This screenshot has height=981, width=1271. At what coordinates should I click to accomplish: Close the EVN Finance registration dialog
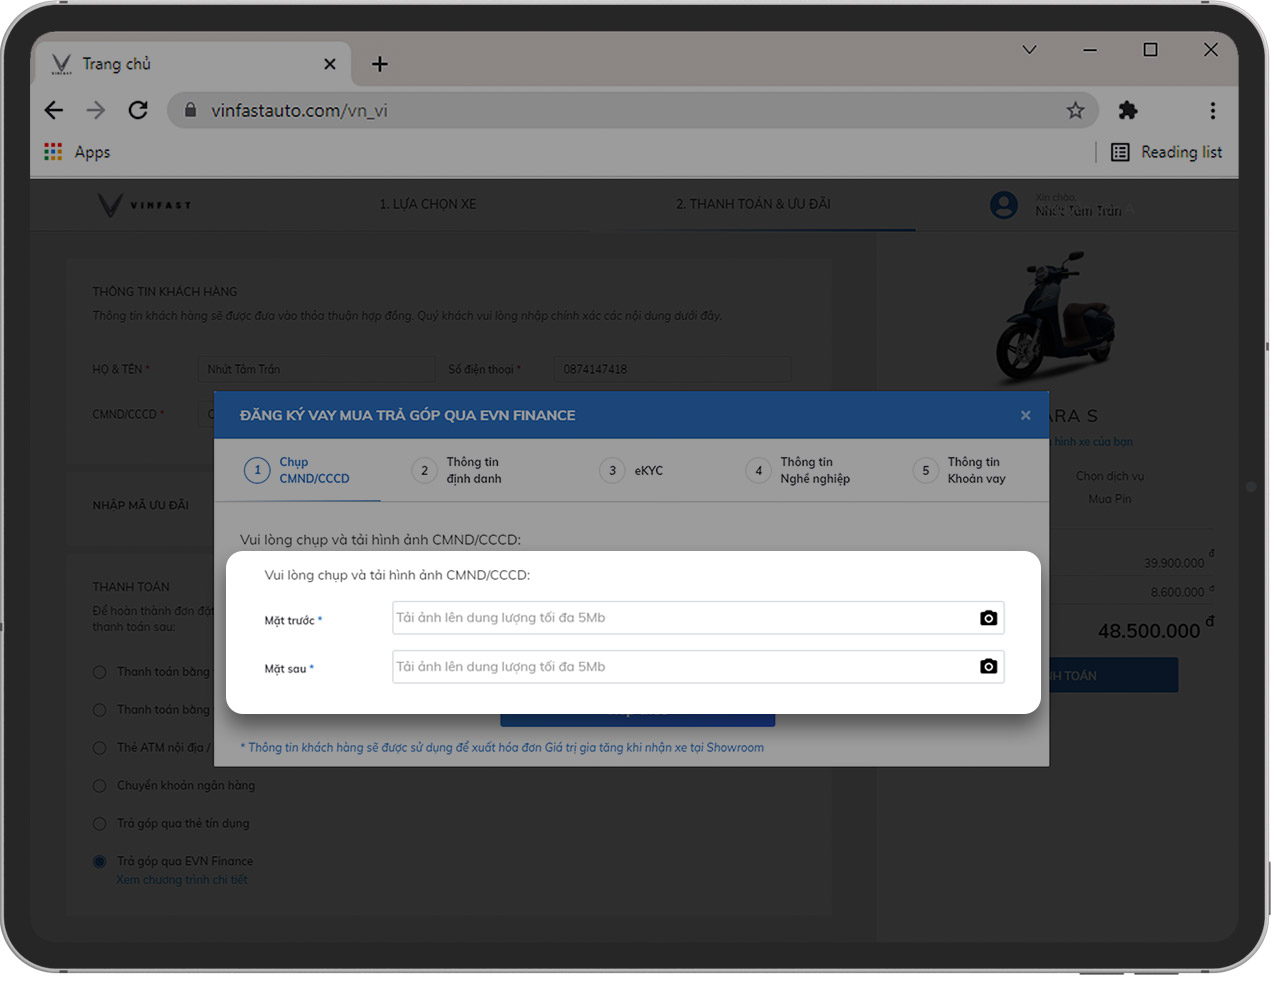(x=1025, y=415)
